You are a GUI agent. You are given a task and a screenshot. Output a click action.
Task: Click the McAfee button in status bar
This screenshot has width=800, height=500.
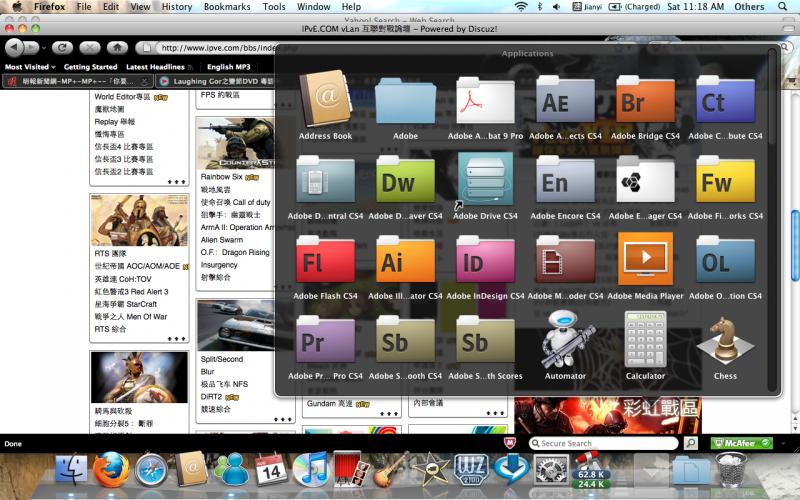[742, 443]
